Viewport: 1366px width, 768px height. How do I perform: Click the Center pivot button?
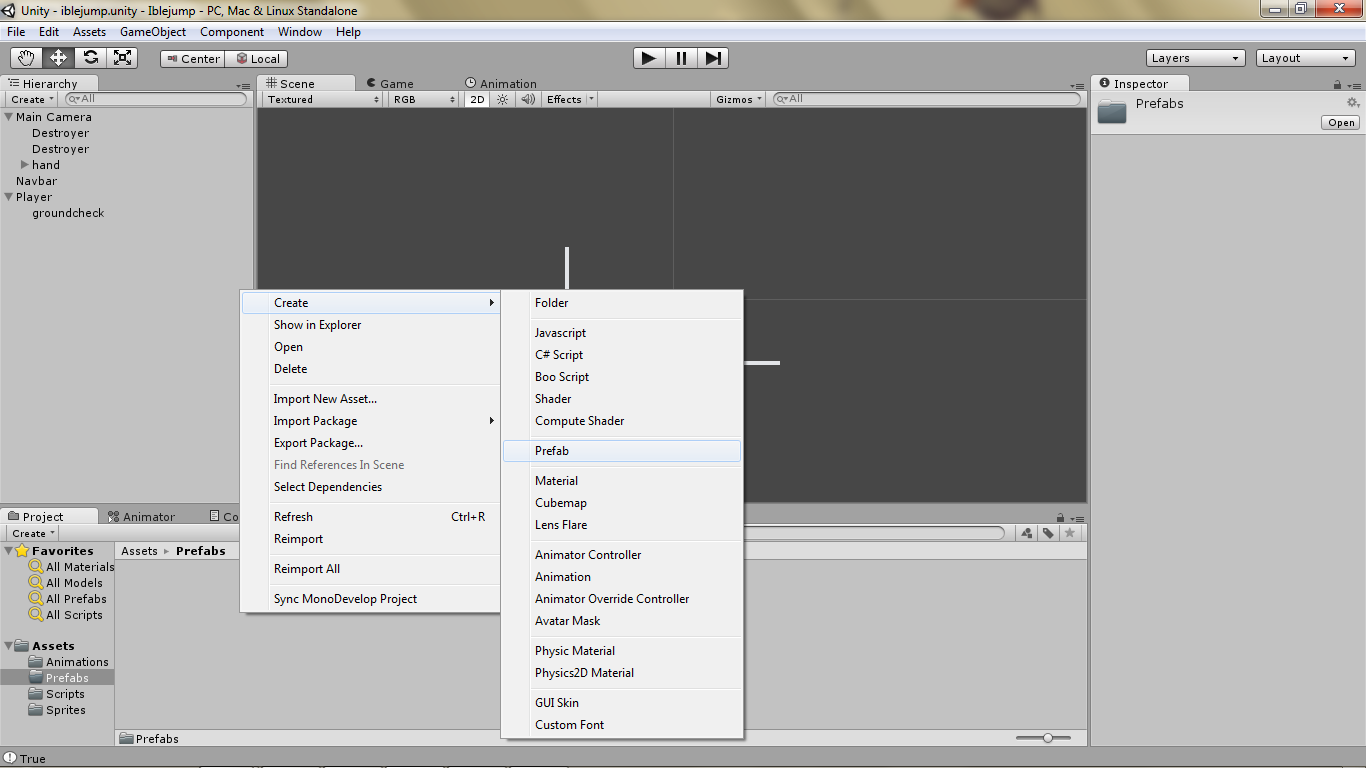(191, 58)
